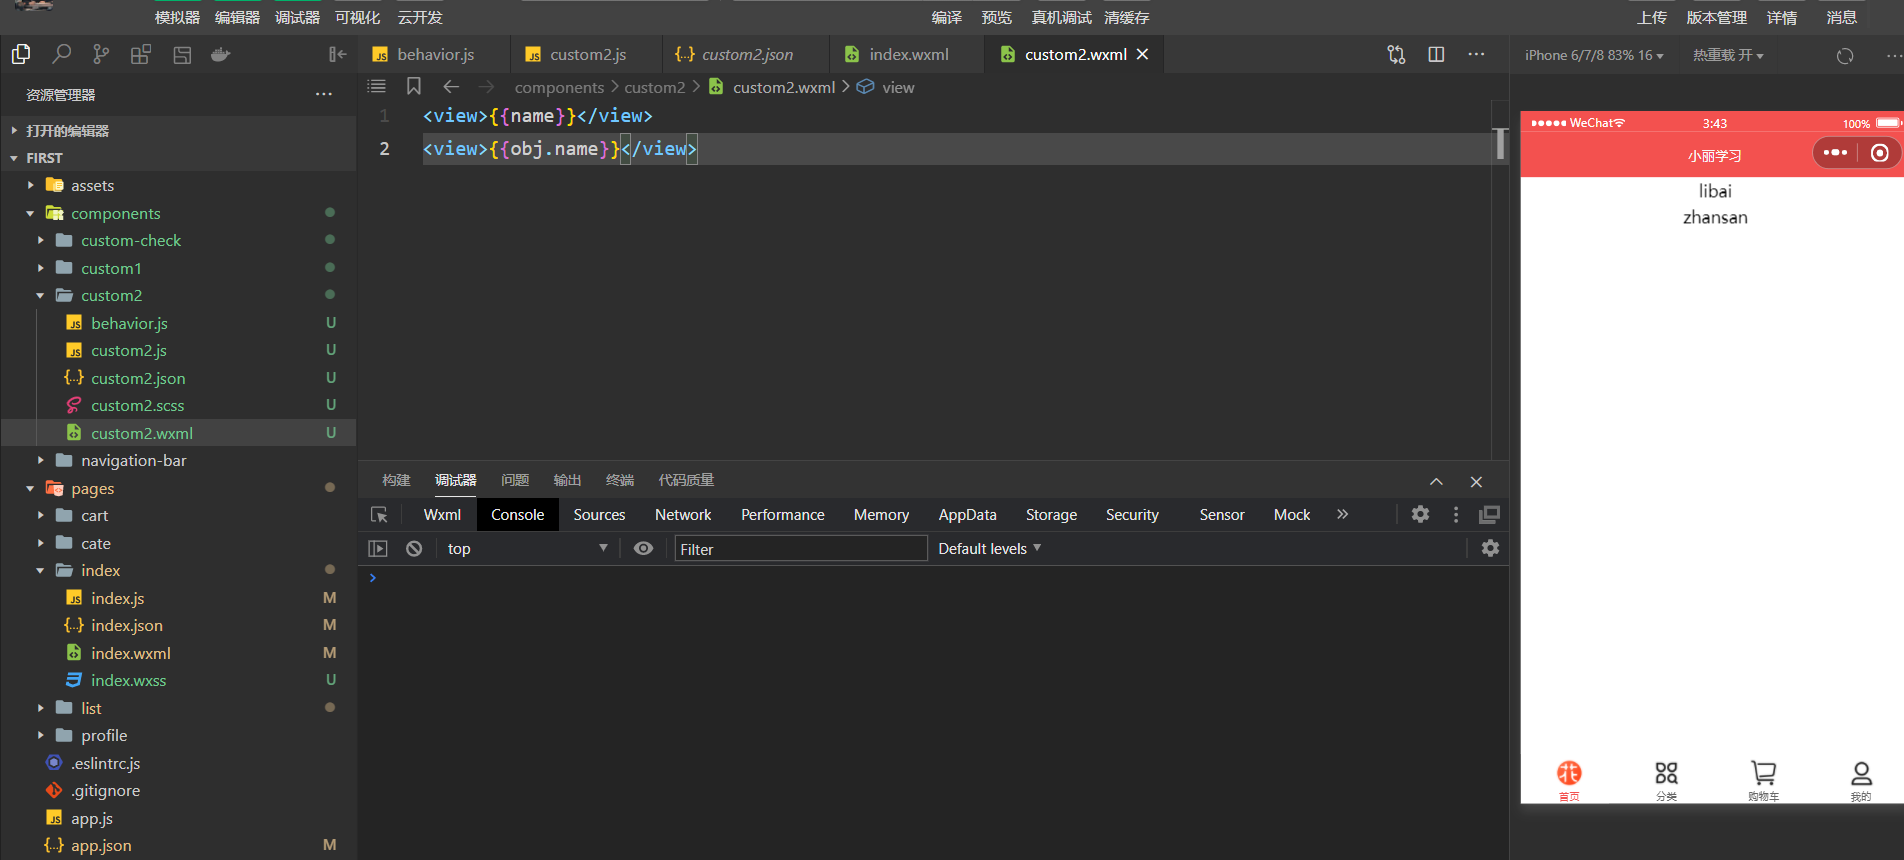Screen dimensions: 1904x860
Task: Open console settings gear on the filter row
Action: 1490,548
